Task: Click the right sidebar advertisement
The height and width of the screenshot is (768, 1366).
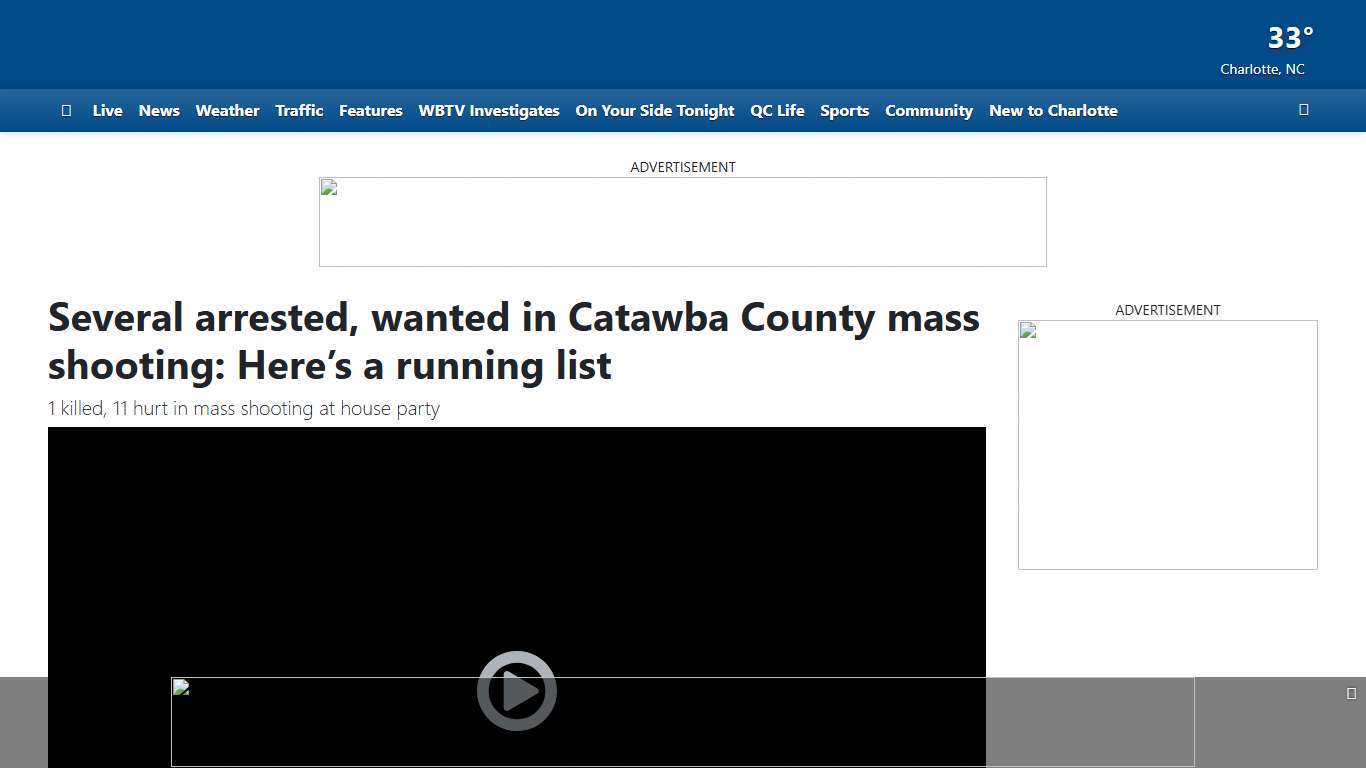Action: pos(1167,444)
